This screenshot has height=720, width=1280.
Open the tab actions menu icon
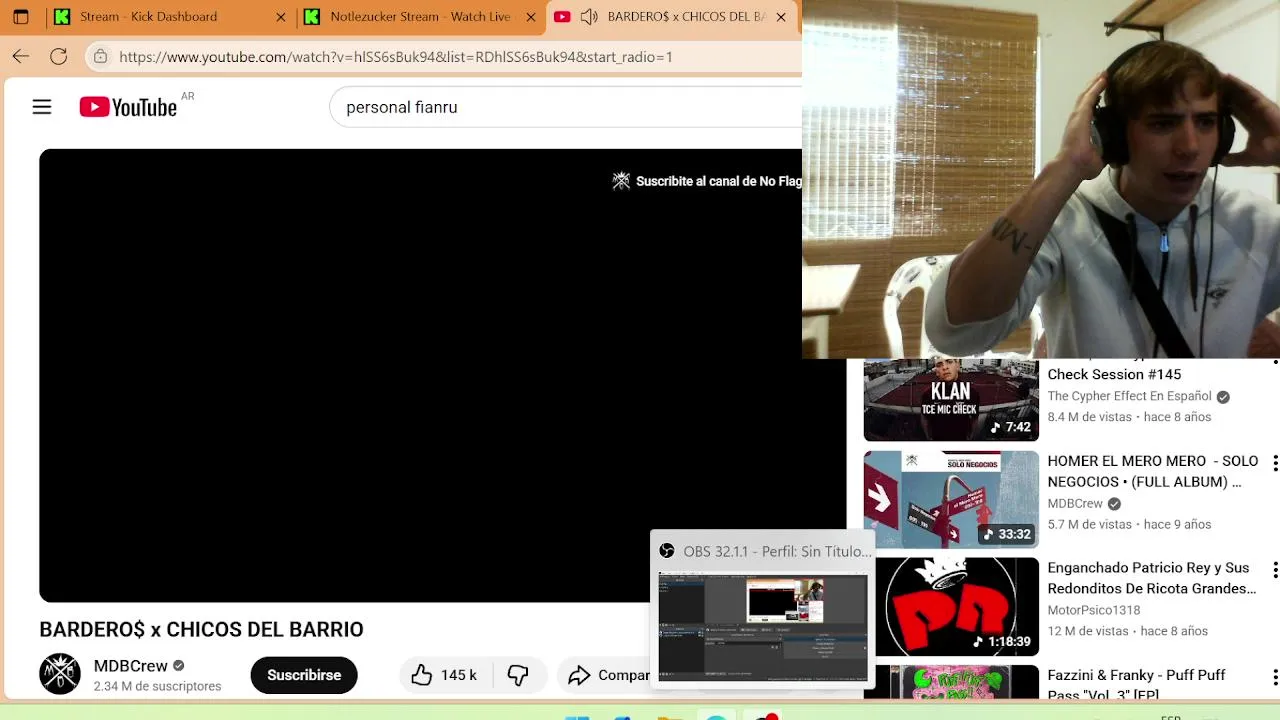[21, 17]
